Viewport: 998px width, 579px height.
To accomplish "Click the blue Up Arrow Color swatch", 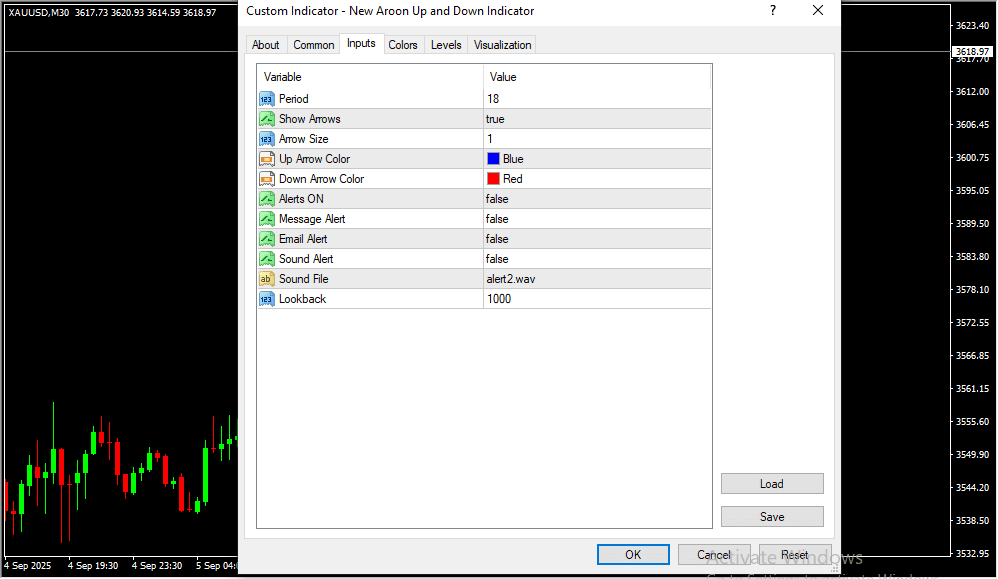I will pyautogui.click(x=493, y=159).
